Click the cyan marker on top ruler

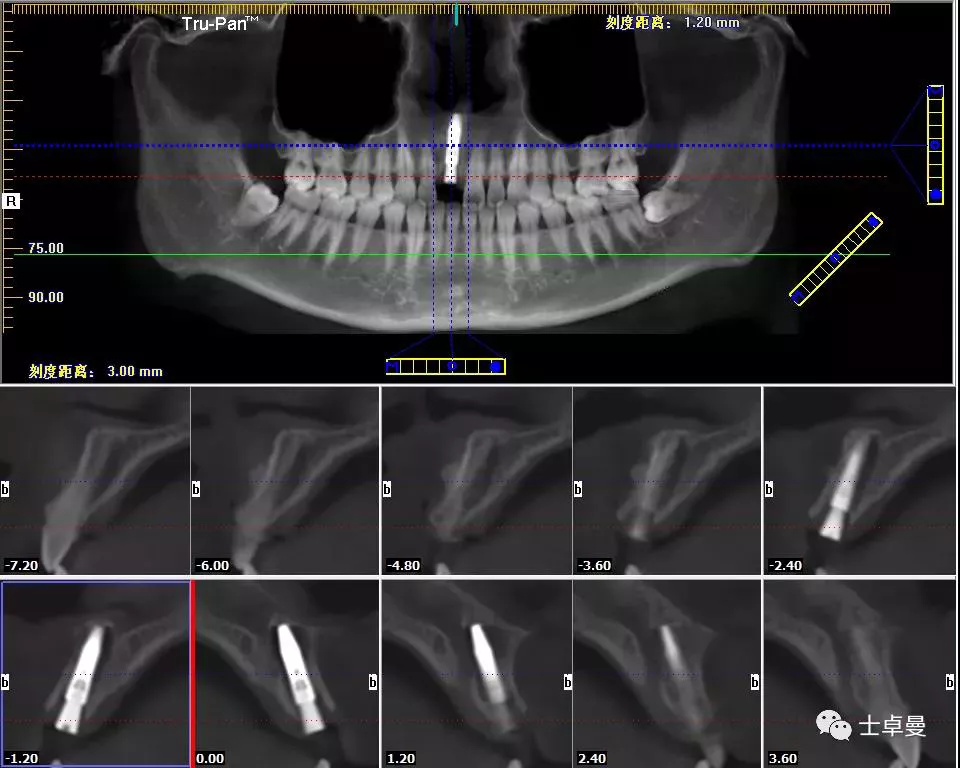[x=456, y=14]
